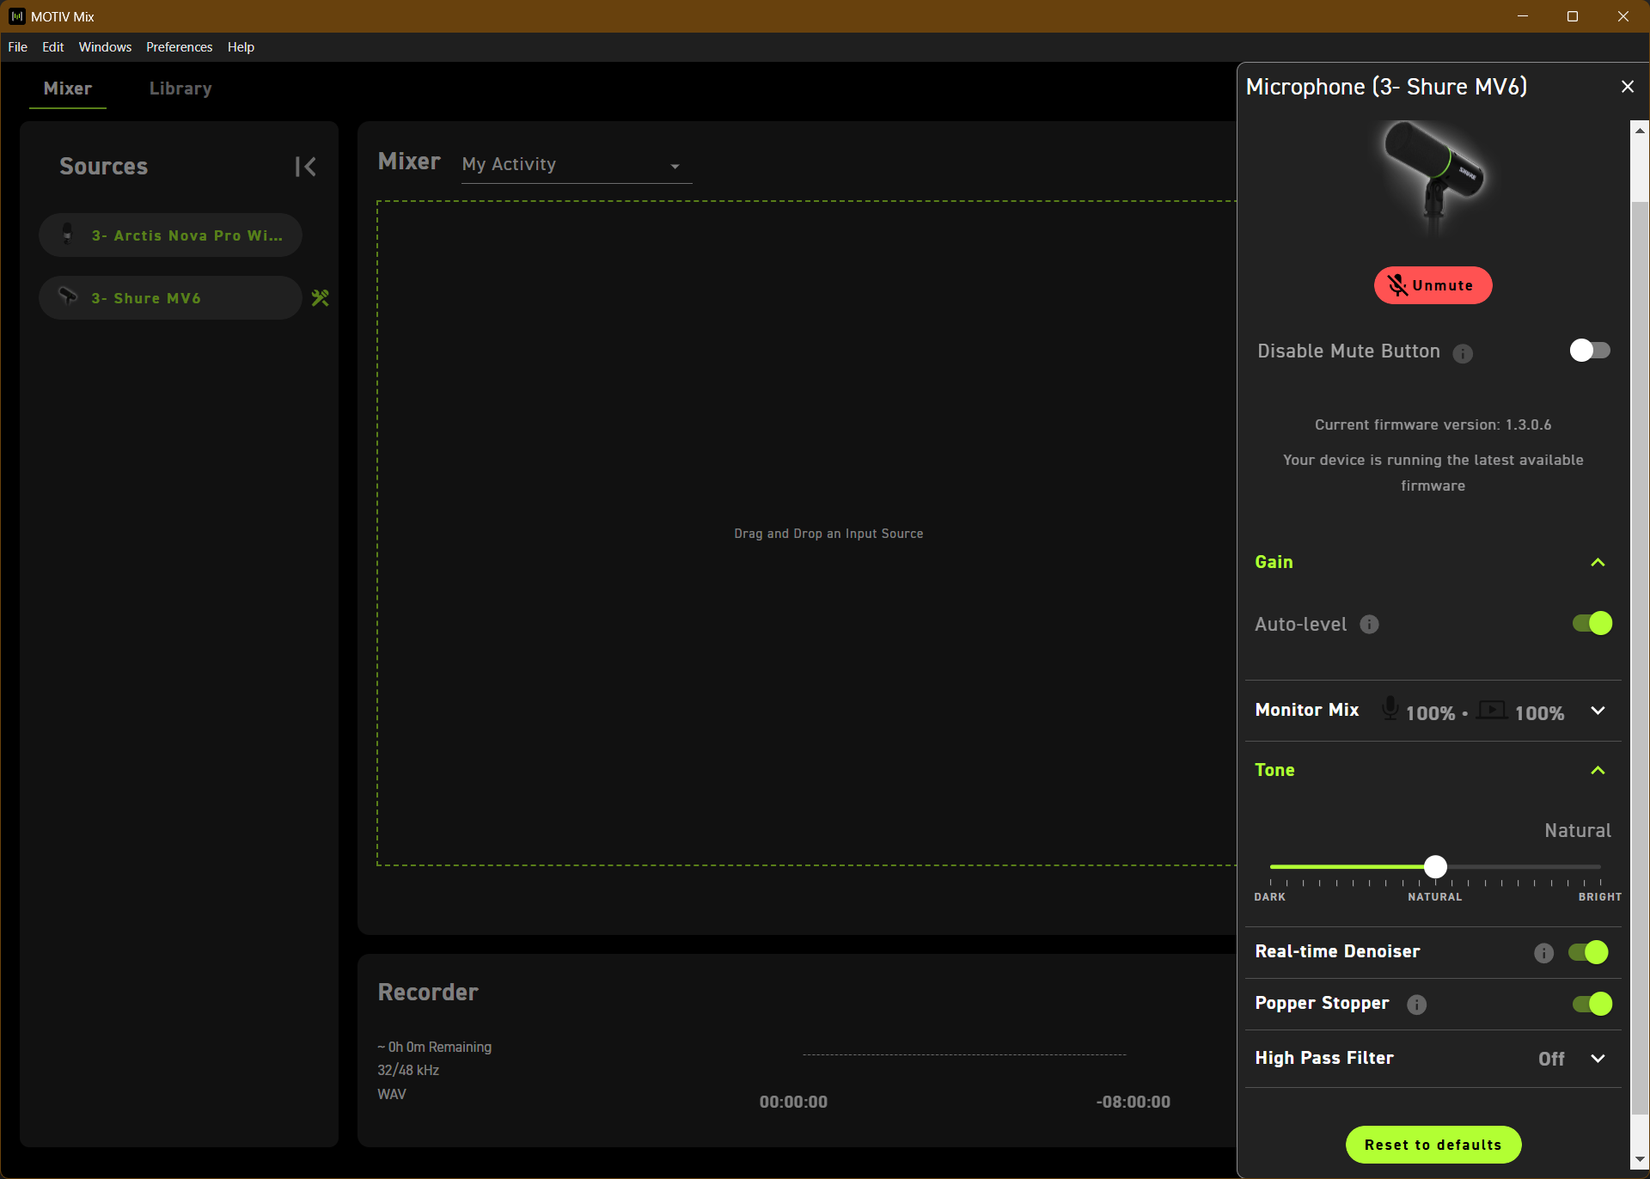Open the Preferences menu
This screenshot has height=1179, width=1650.
click(179, 47)
